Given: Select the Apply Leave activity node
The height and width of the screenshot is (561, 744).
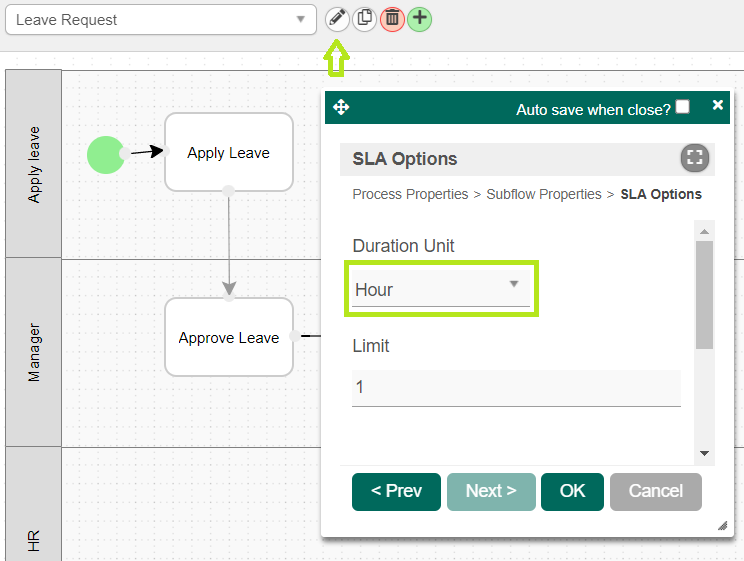Looking at the screenshot, I should point(229,152).
